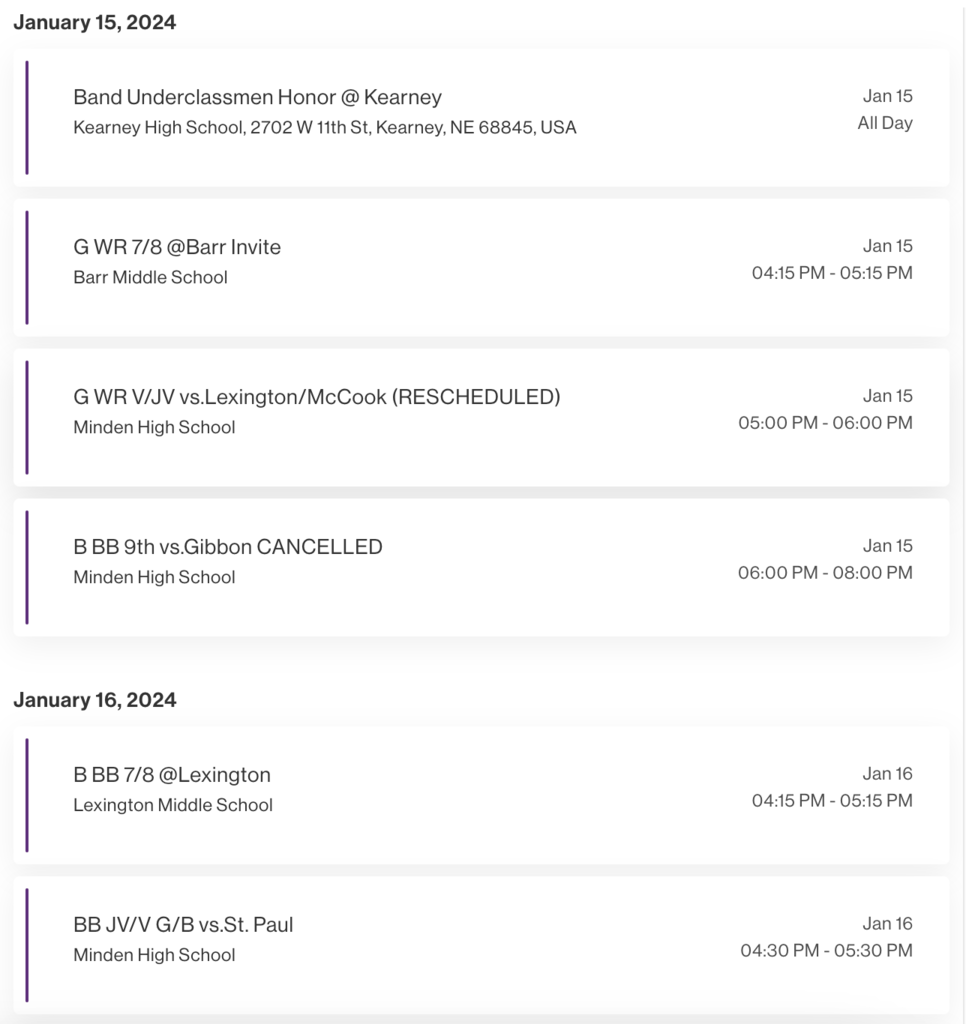Click 04:30 PM - 05:30 PM time on St. Paul card

[x=827, y=950]
